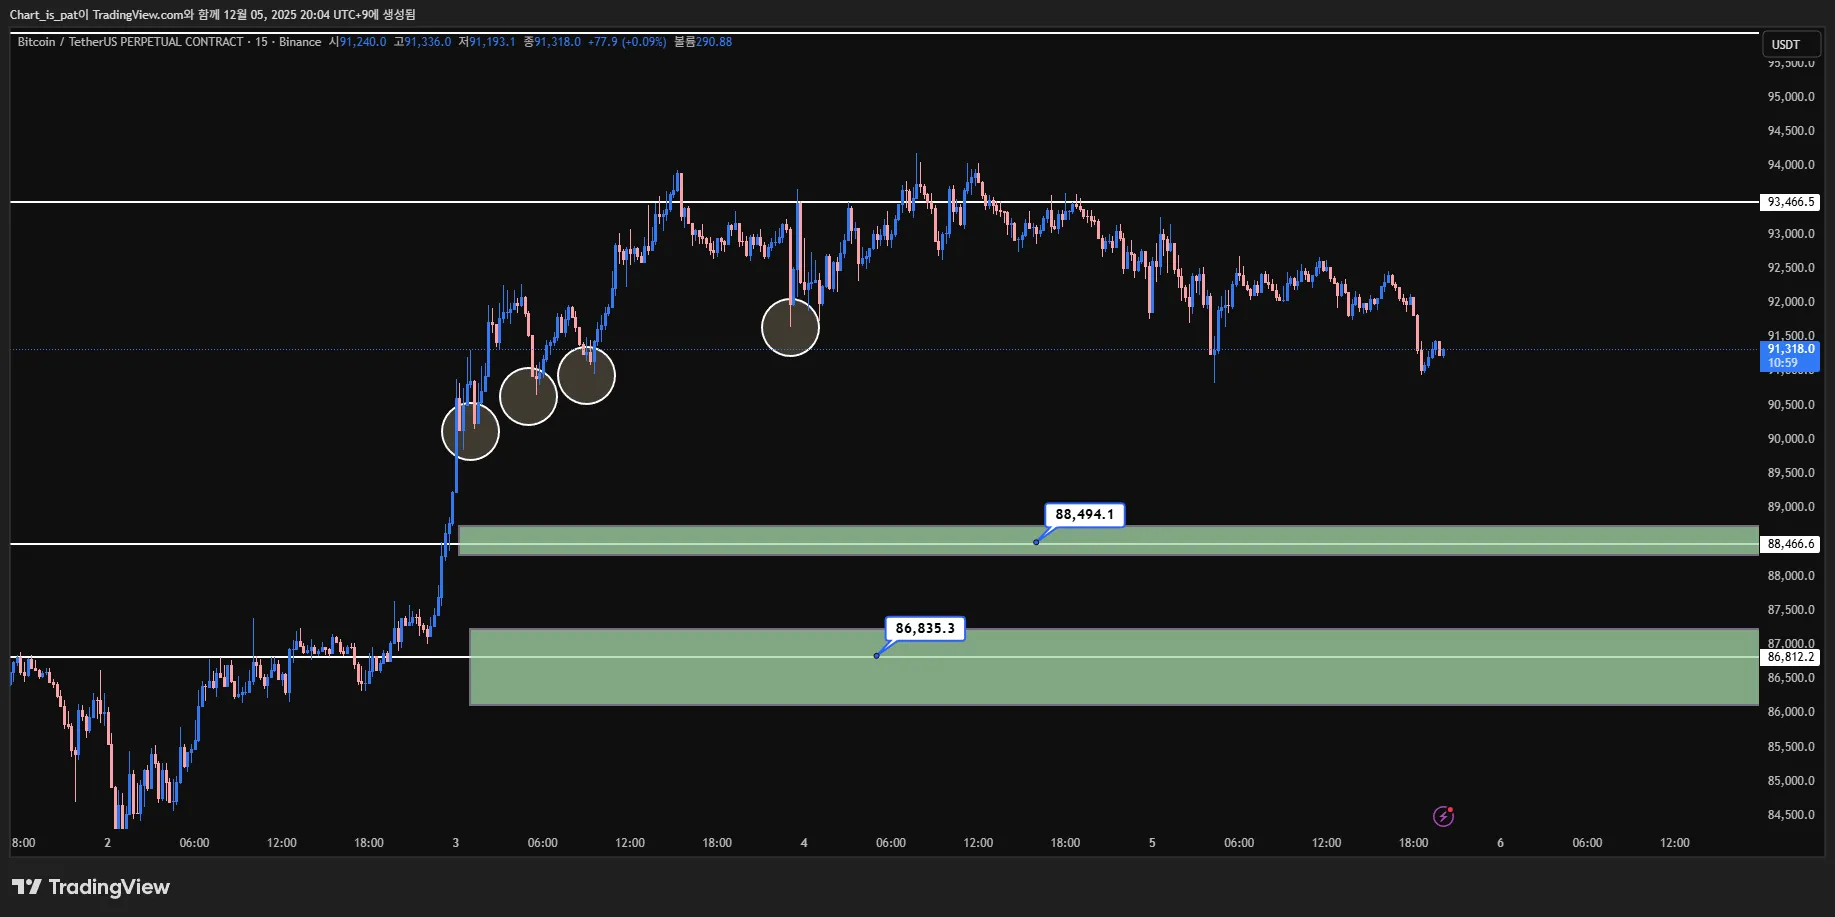Select the leftmost white circle marker
The width and height of the screenshot is (1835, 917).
click(x=470, y=431)
